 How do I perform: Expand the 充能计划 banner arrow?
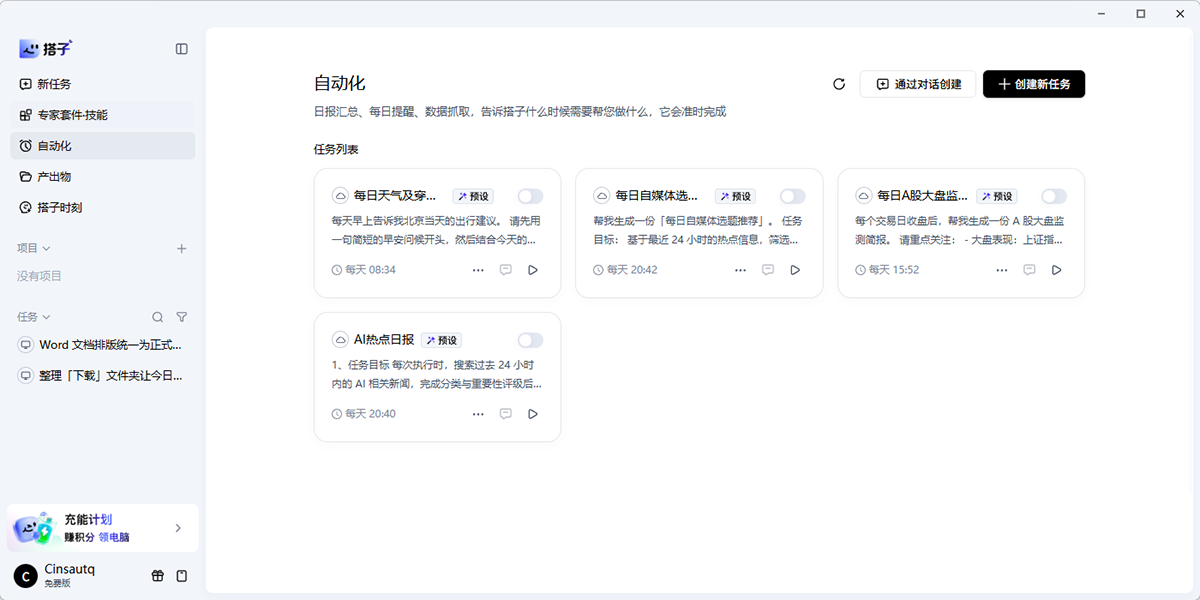178,528
